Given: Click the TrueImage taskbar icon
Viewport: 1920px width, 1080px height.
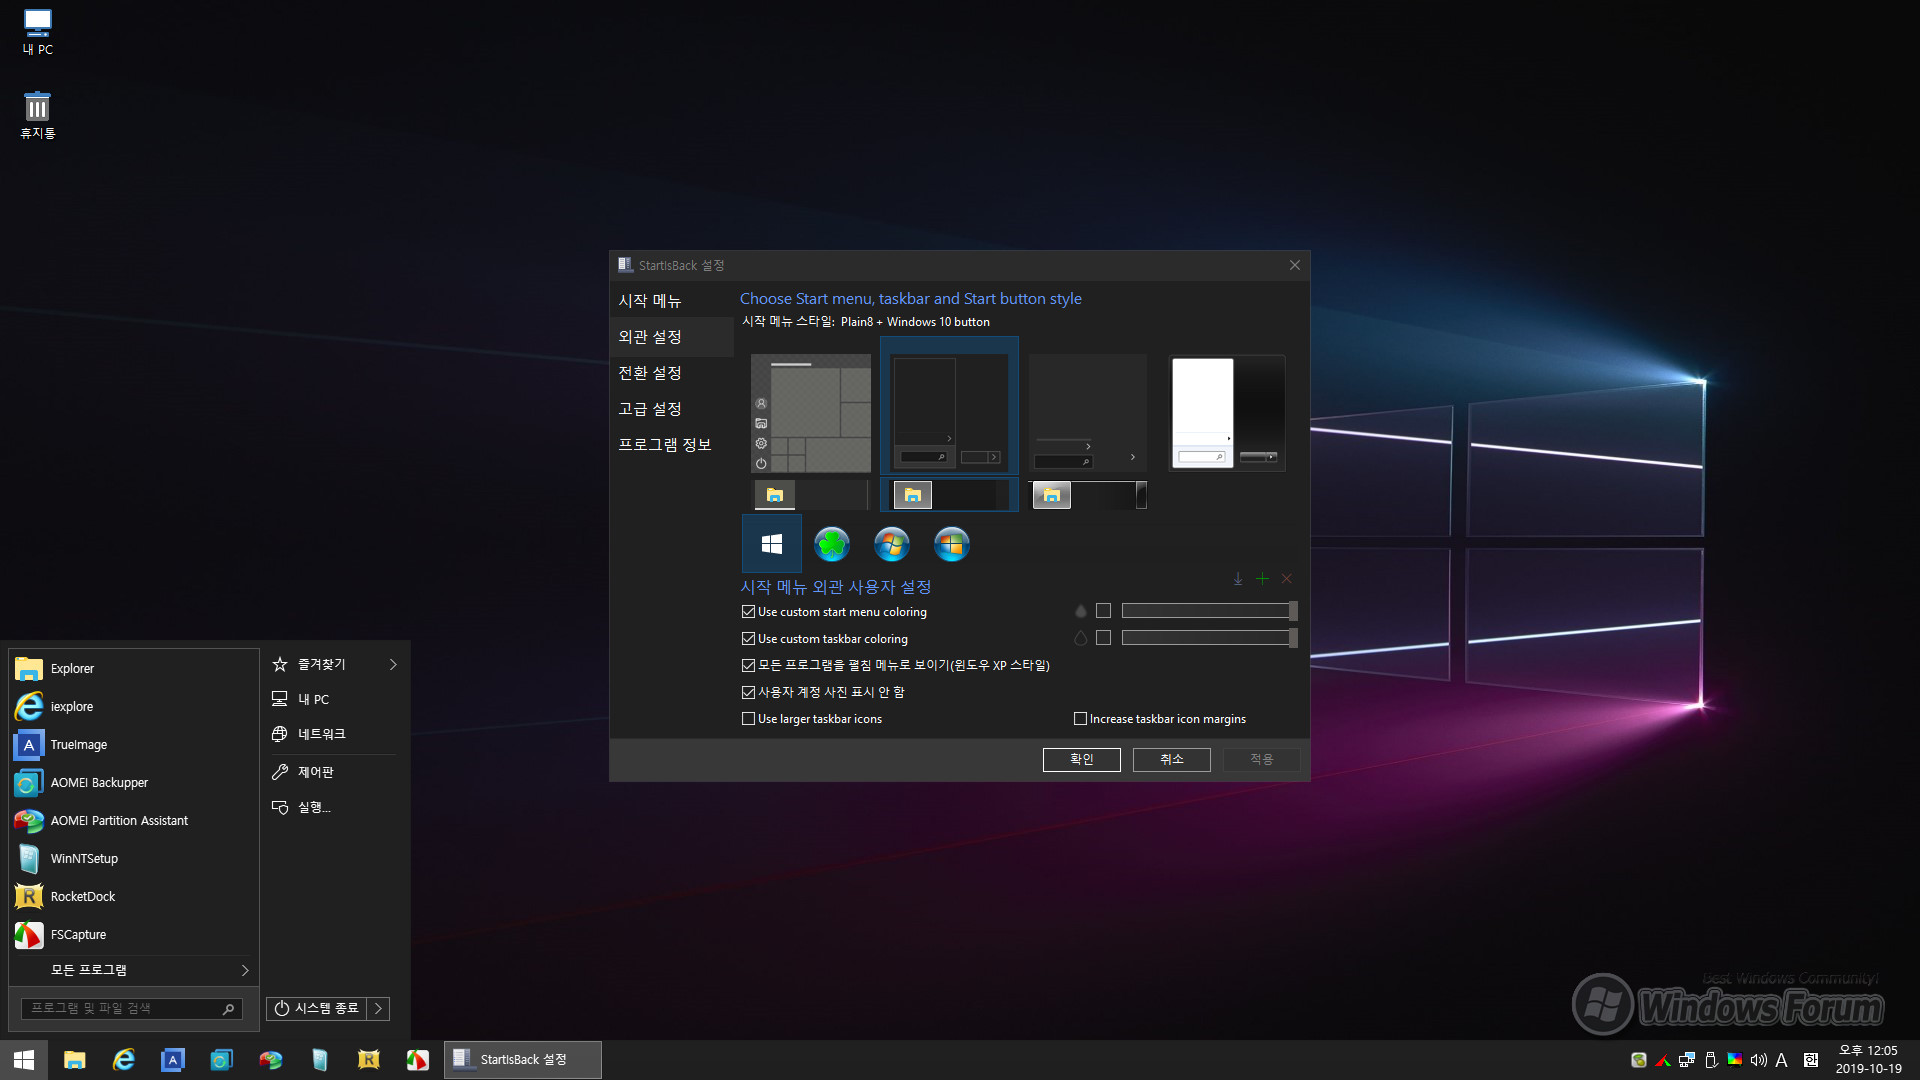Looking at the screenshot, I should coord(172,1060).
